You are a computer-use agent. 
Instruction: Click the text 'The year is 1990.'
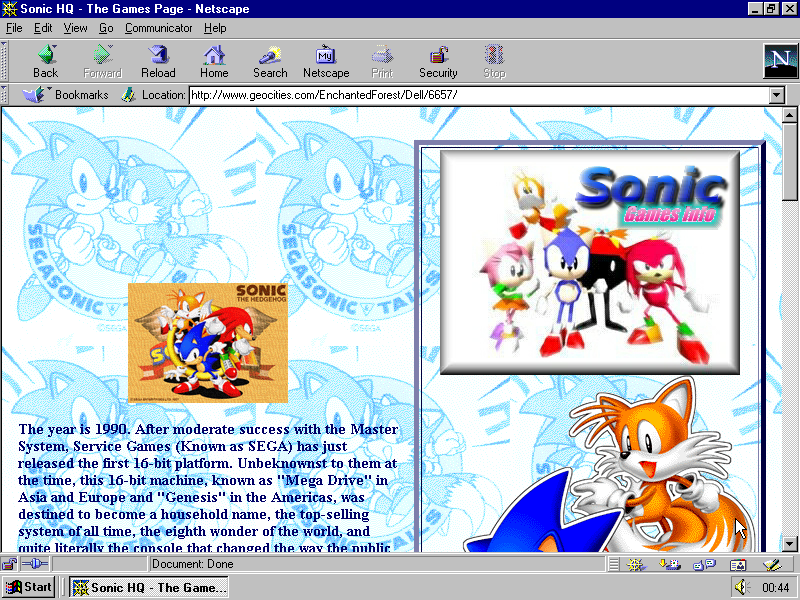point(73,429)
